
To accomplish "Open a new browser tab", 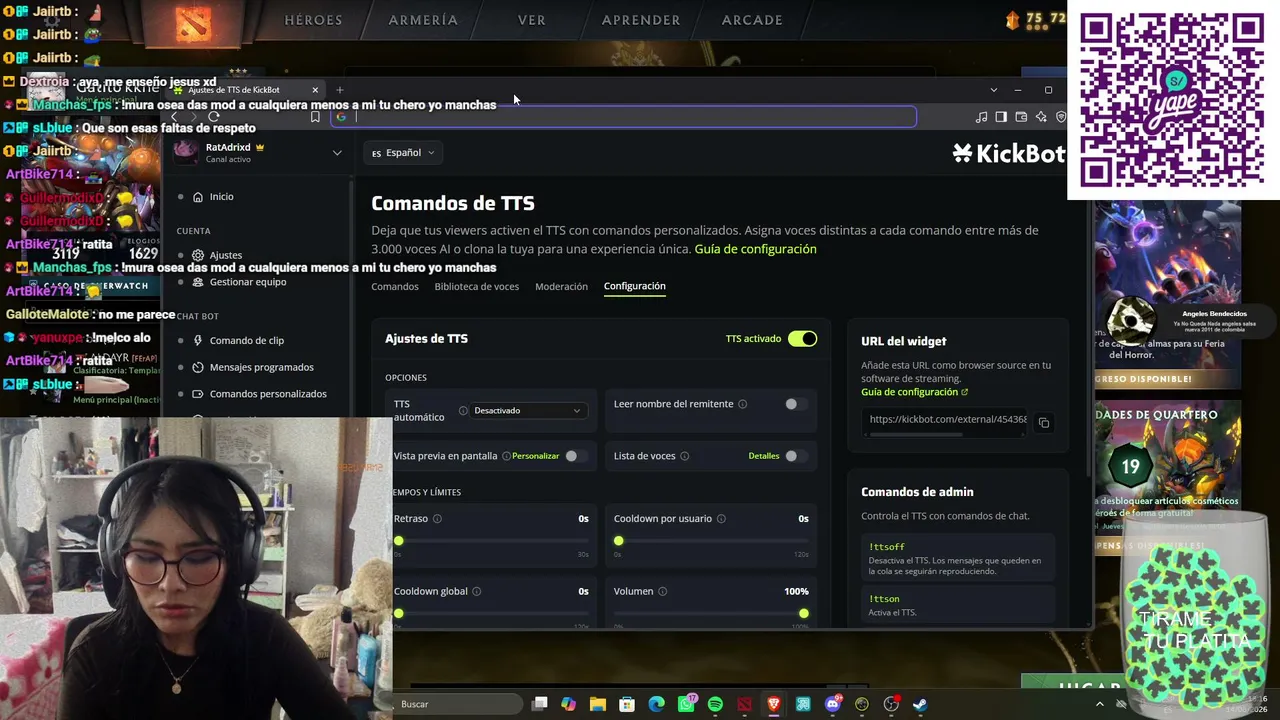I will [x=340, y=90].
